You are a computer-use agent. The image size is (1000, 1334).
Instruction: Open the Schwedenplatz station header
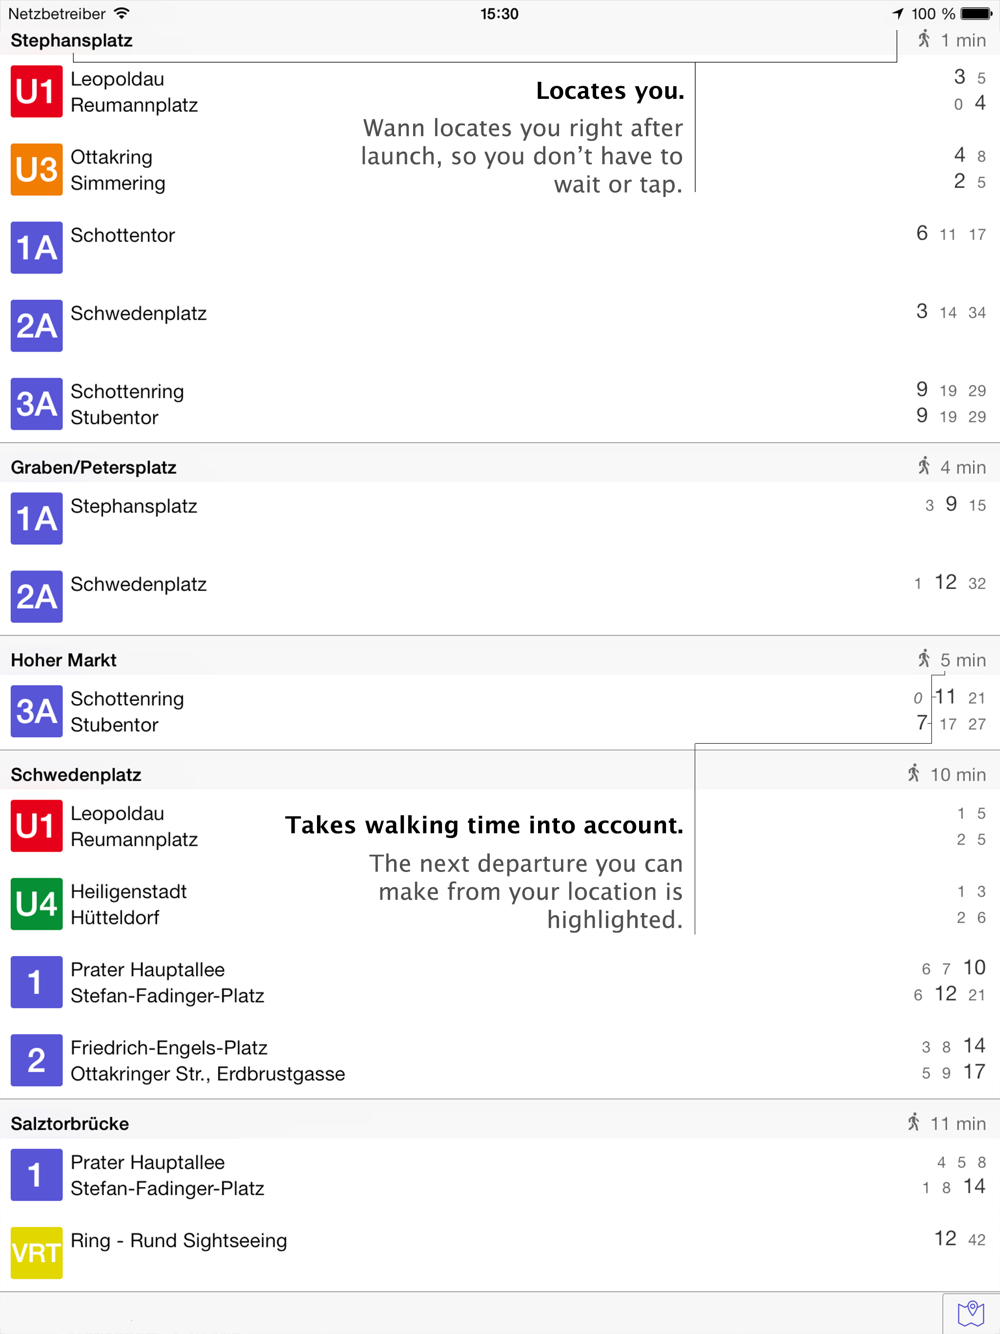point(500,774)
